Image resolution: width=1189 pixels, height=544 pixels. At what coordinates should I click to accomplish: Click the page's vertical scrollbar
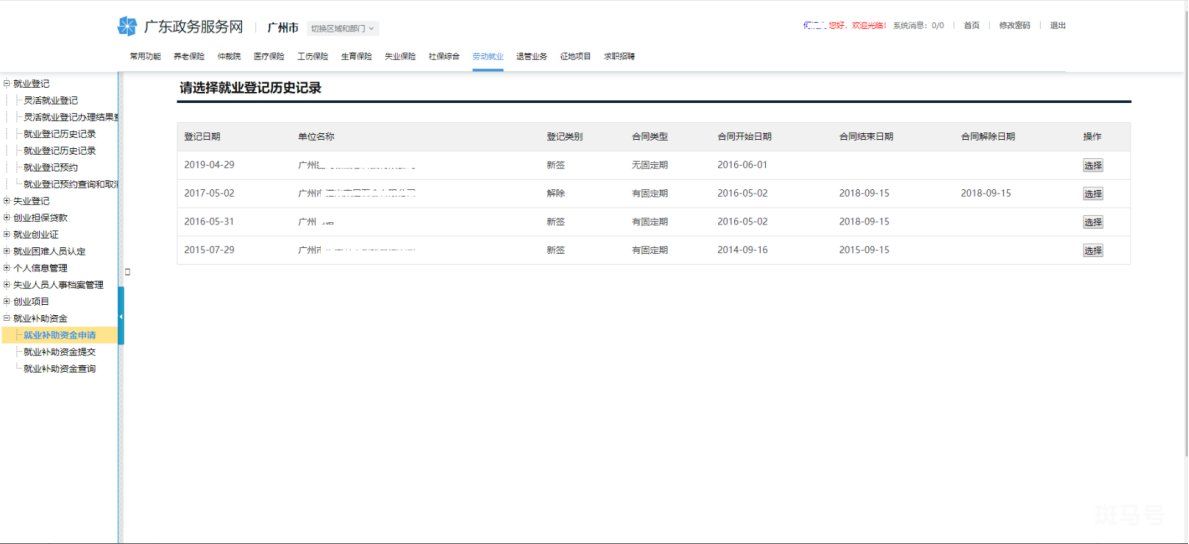pos(1185,228)
